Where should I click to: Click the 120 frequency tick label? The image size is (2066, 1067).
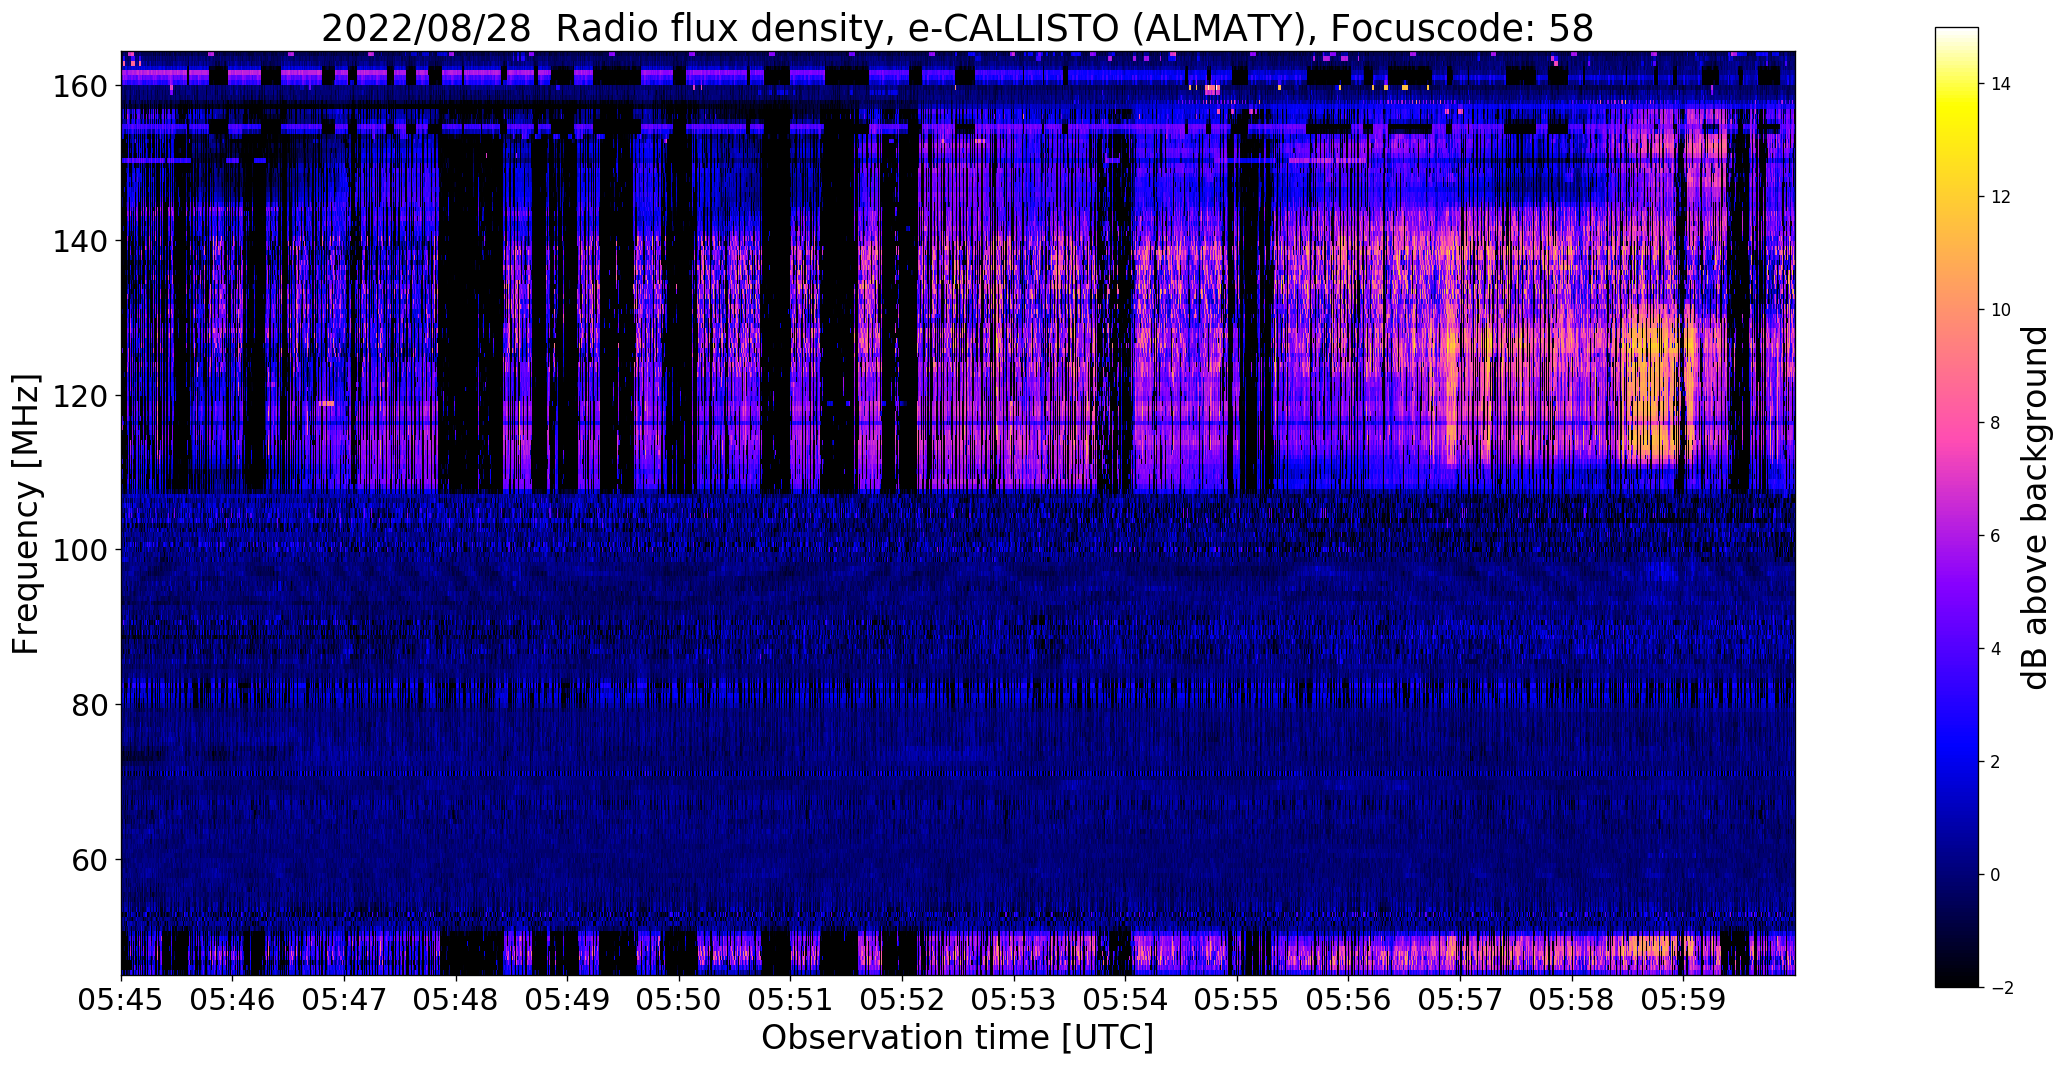tap(81, 395)
